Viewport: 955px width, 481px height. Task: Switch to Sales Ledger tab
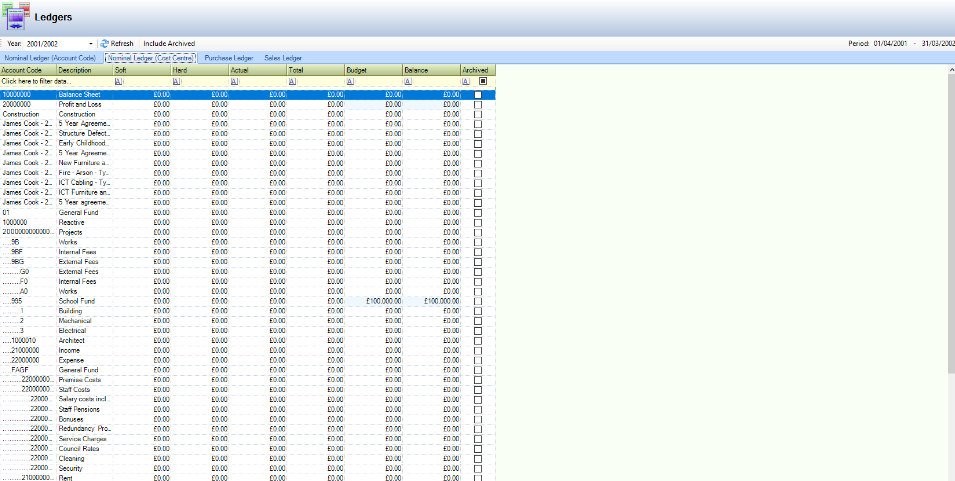(283, 58)
